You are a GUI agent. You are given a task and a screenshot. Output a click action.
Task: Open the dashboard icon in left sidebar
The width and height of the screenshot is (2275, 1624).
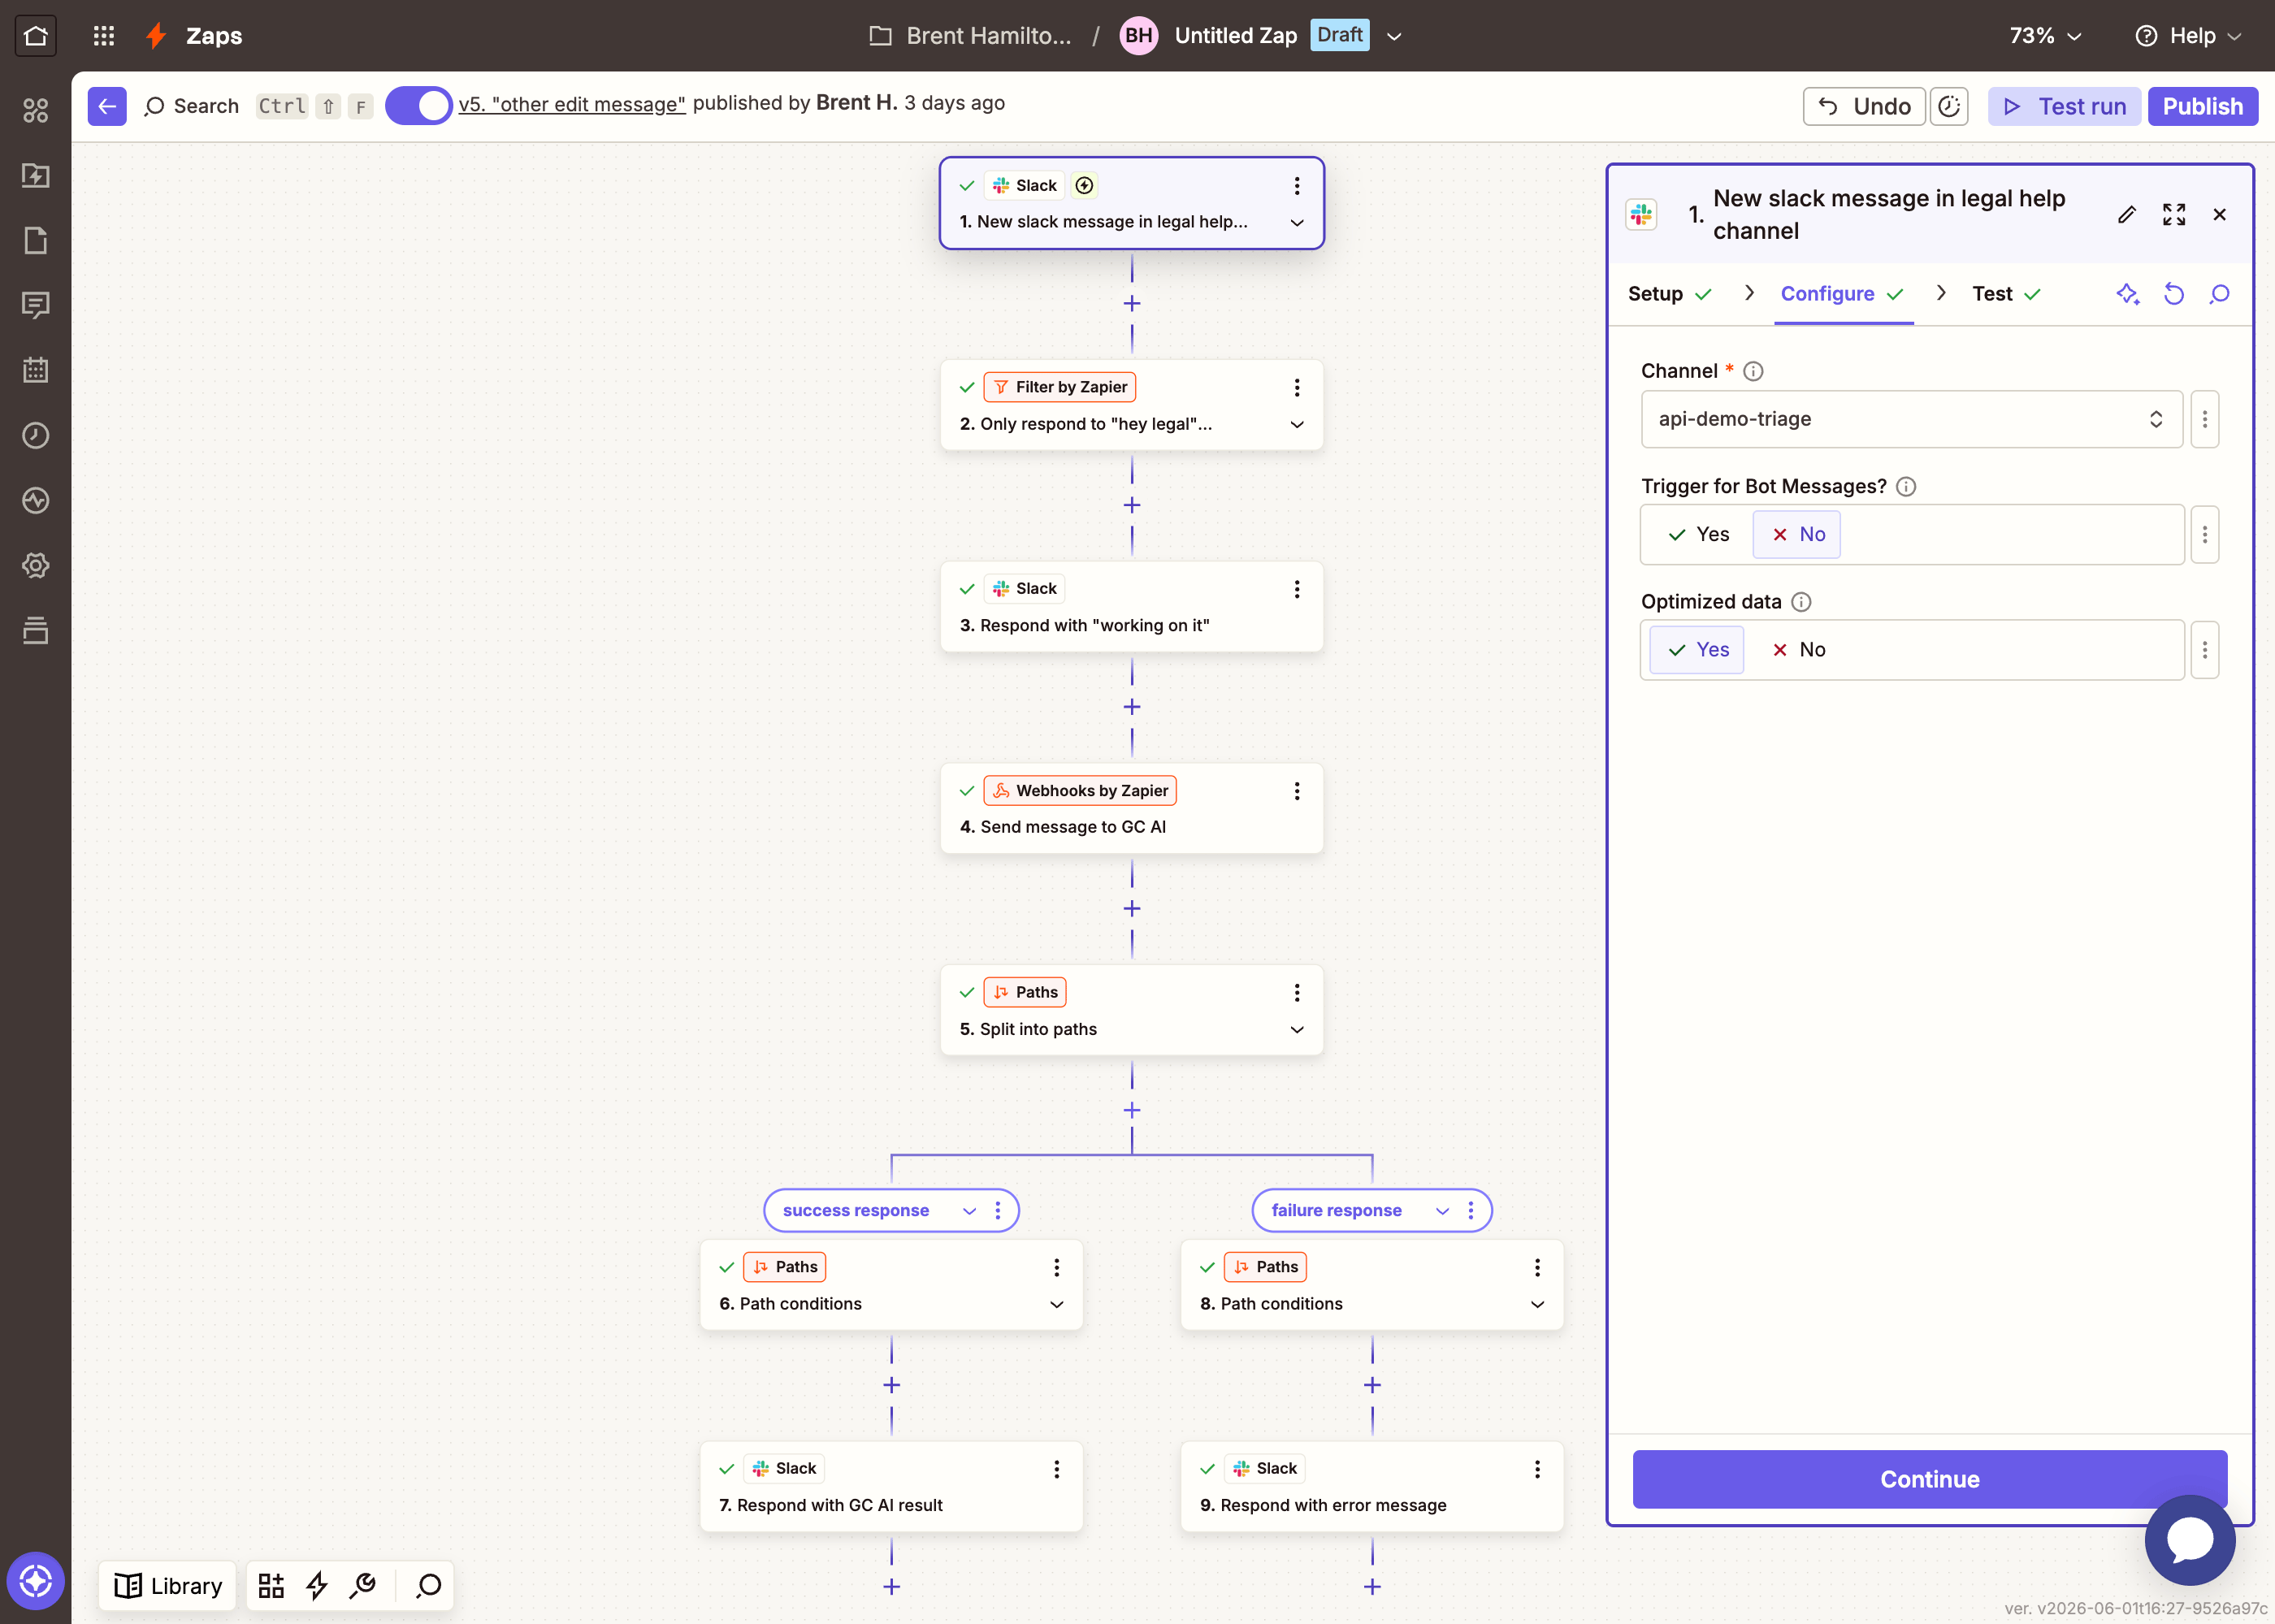pos(36,110)
